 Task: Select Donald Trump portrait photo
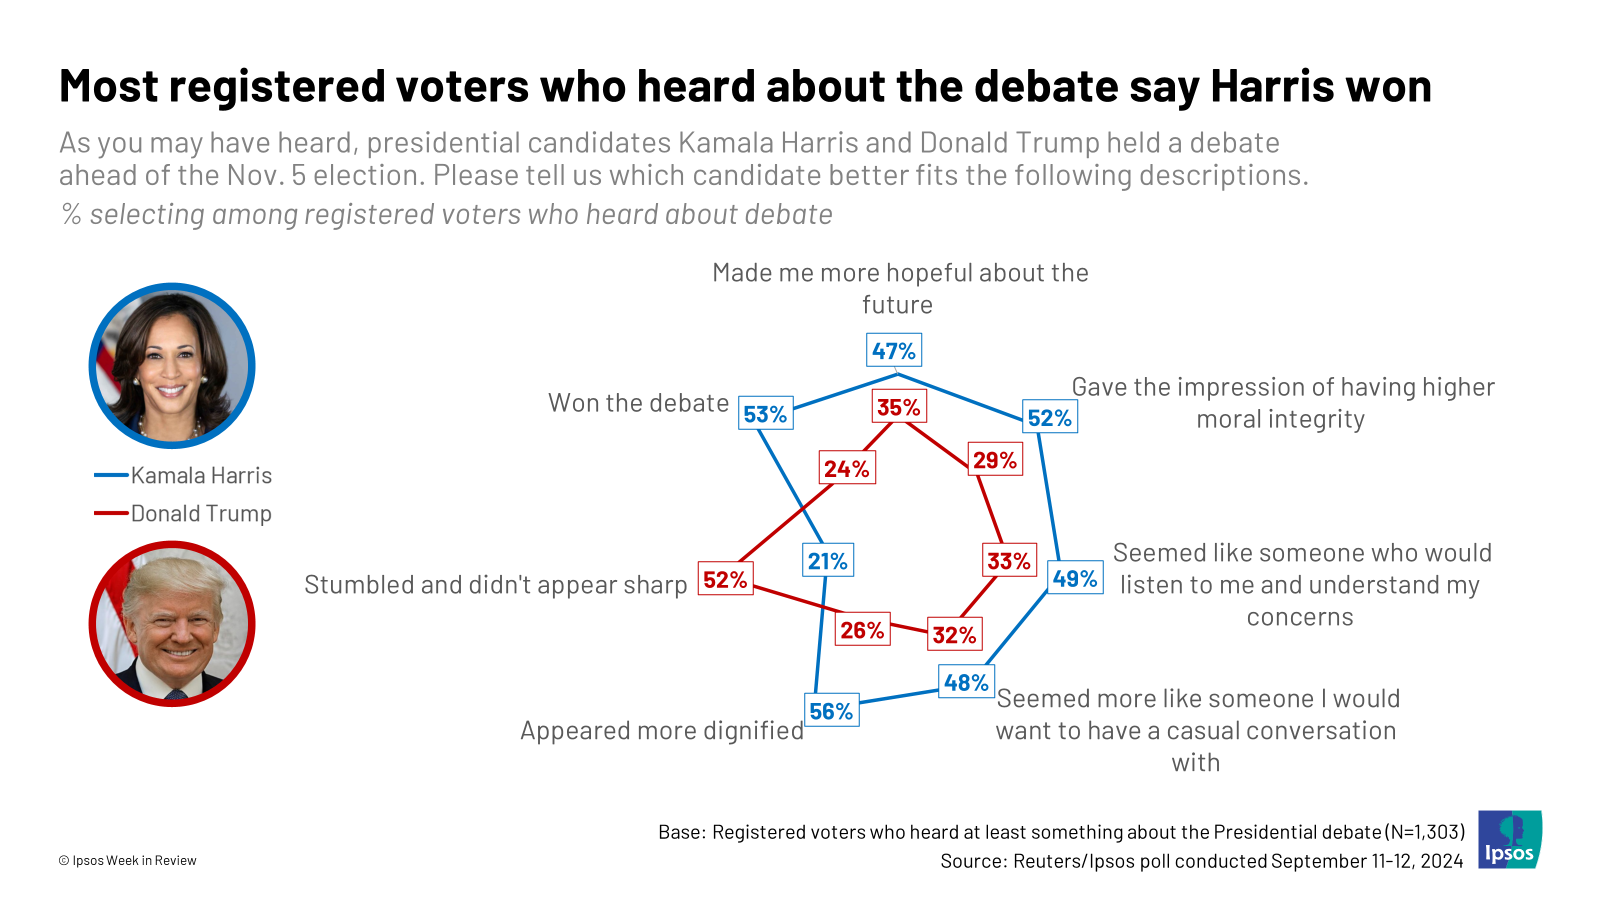point(172,624)
